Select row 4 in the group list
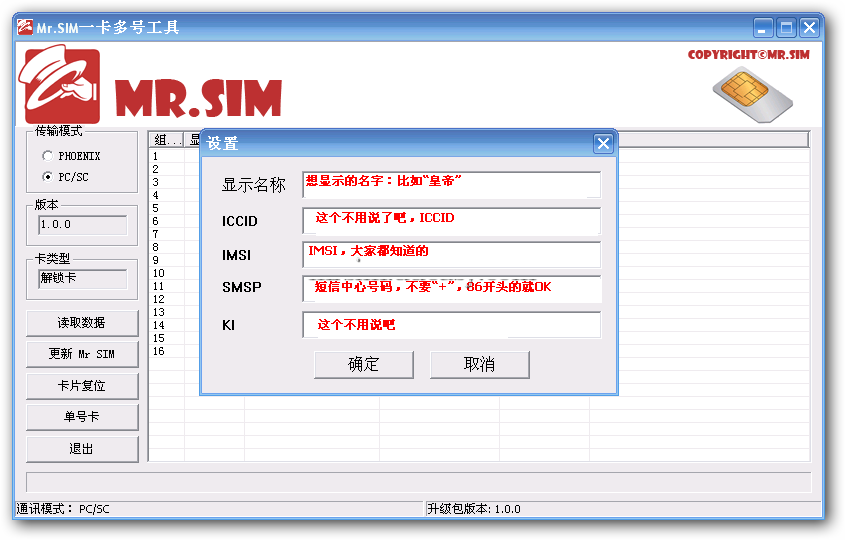This screenshot has width=845, height=540. point(155,195)
